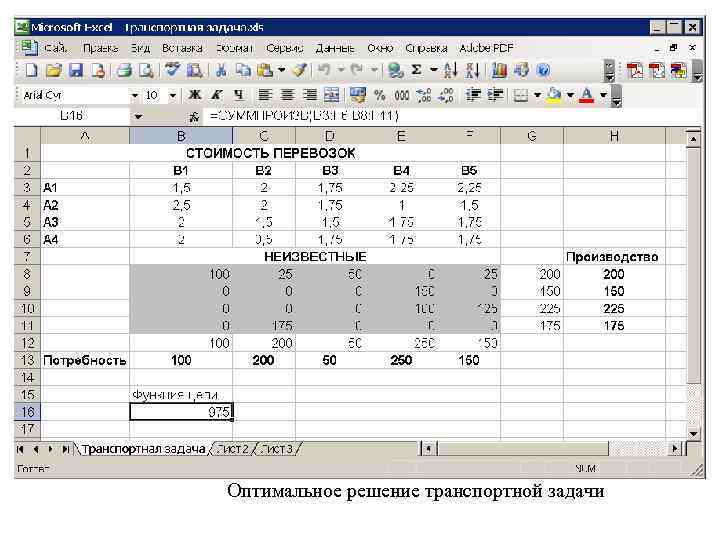Merge and center cells icon
This screenshot has height=540, width=720.
point(332,95)
